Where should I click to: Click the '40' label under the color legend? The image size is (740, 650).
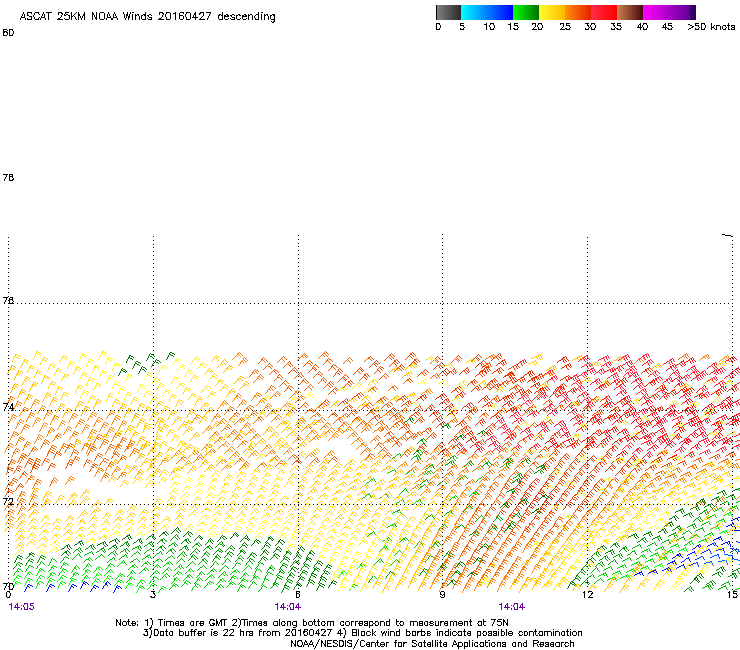642,27
